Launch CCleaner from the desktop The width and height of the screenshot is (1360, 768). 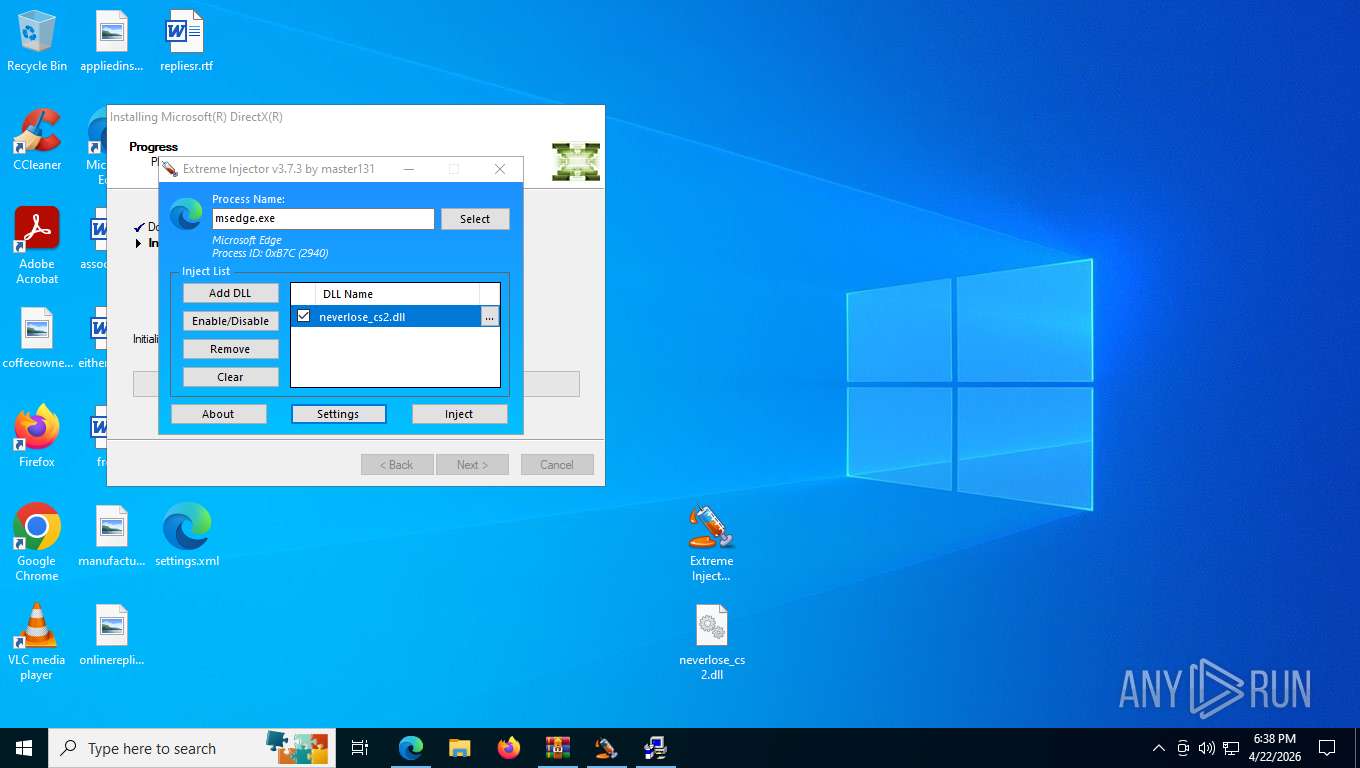[x=37, y=140]
